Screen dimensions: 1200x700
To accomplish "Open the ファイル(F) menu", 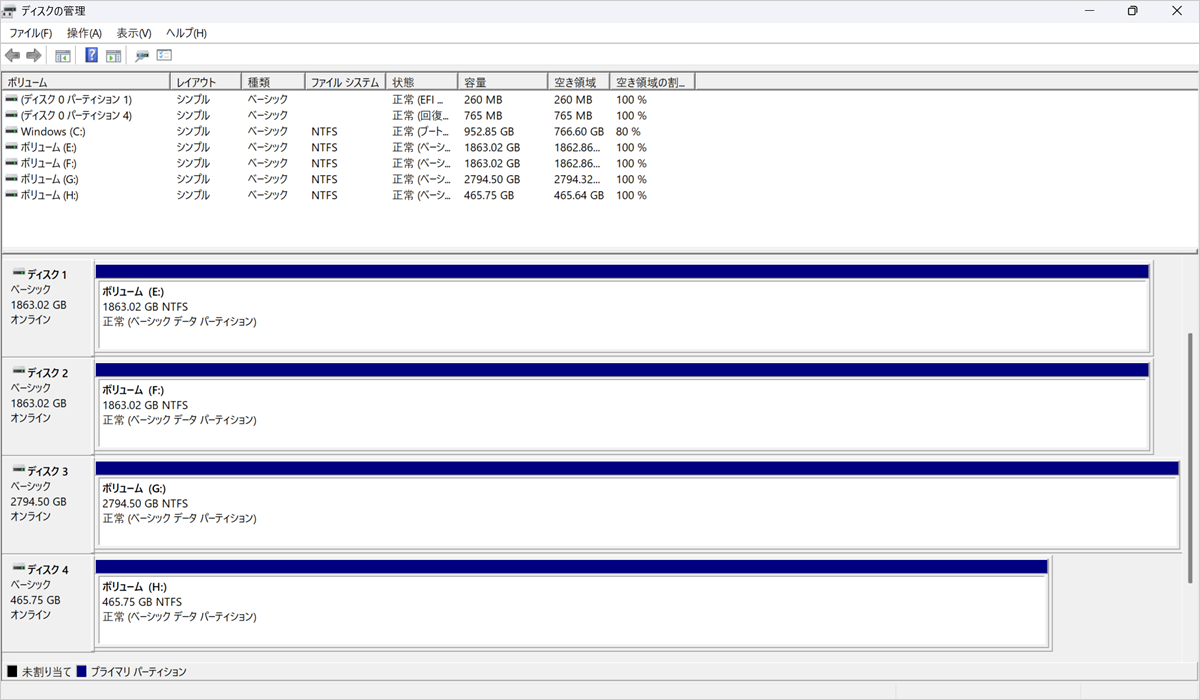I will click(x=30, y=33).
